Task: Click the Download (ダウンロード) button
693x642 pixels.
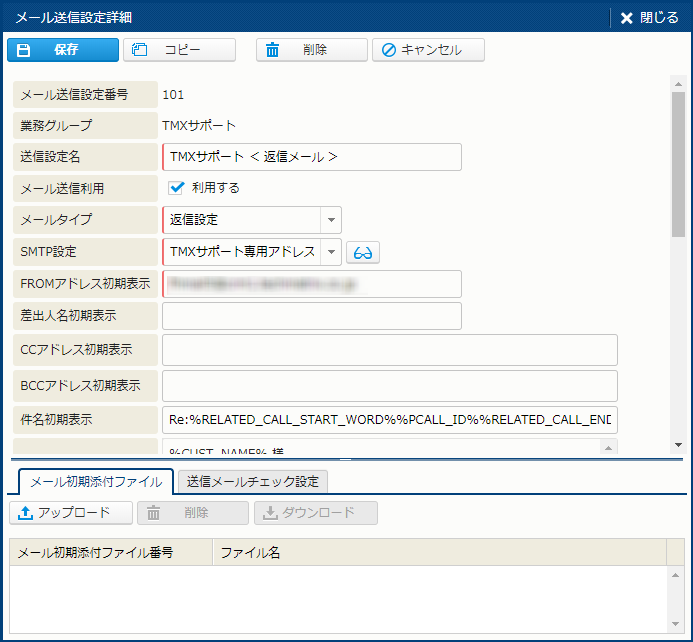Action: click(316, 513)
